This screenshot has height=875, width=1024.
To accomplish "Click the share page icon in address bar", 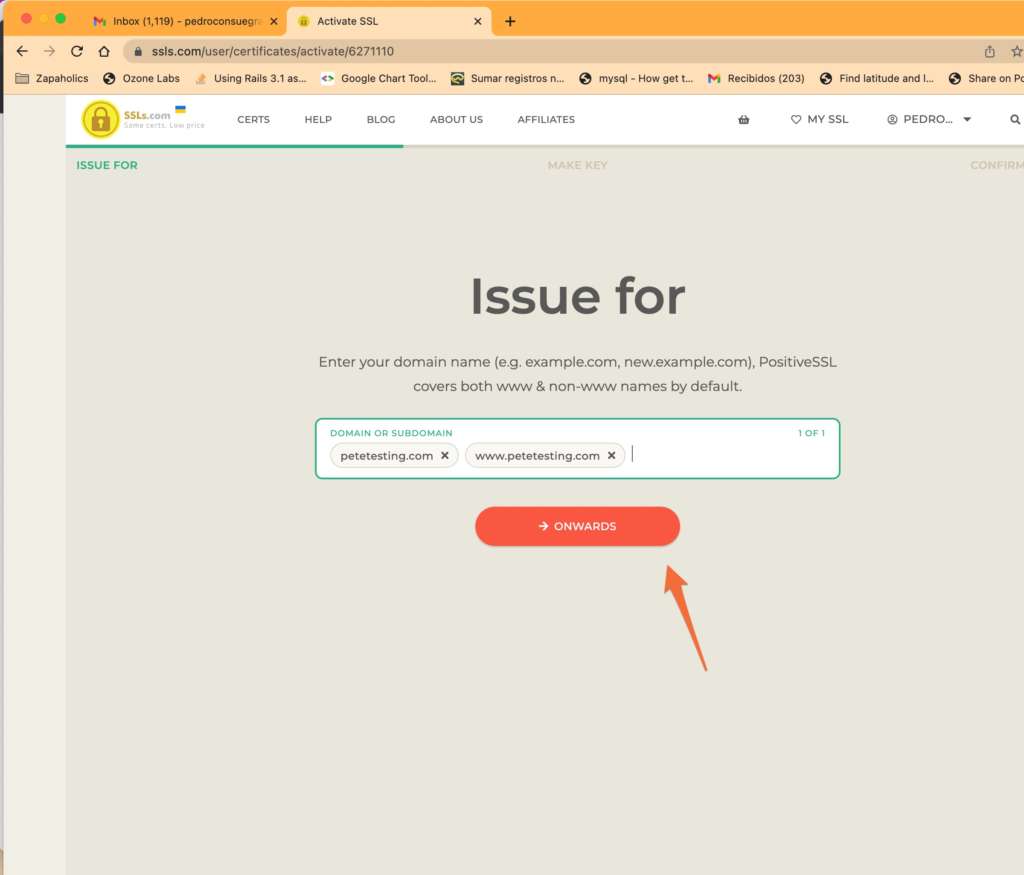I will [x=989, y=51].
